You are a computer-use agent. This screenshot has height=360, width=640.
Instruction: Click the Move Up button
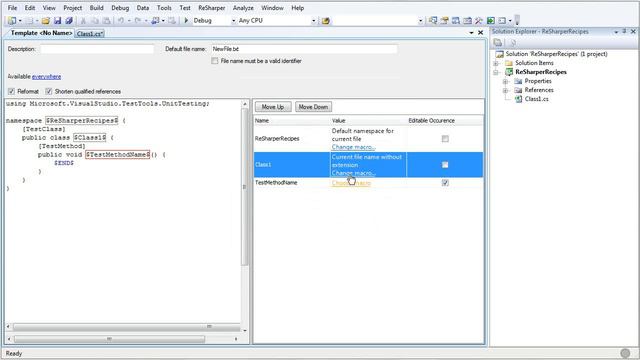coord(273,107)
